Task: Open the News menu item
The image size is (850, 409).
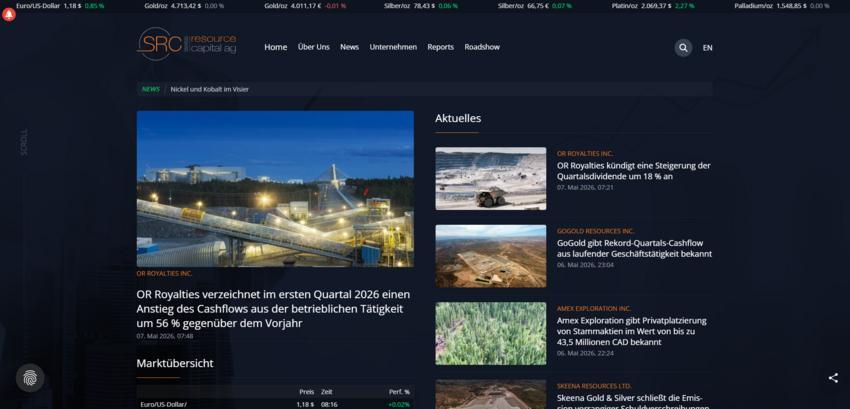Action: [x=349, y=47]
